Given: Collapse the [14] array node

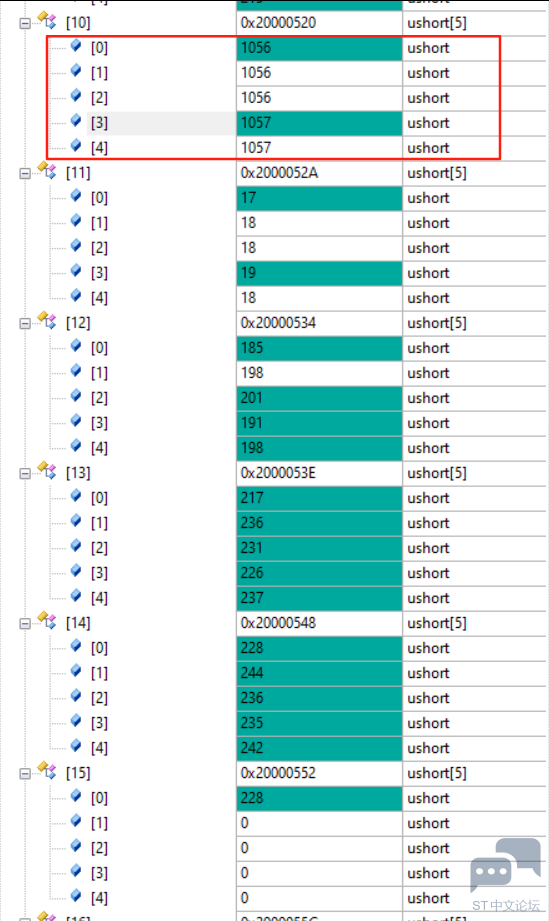Looking at the screenshot, I should [x=25, y=624].
